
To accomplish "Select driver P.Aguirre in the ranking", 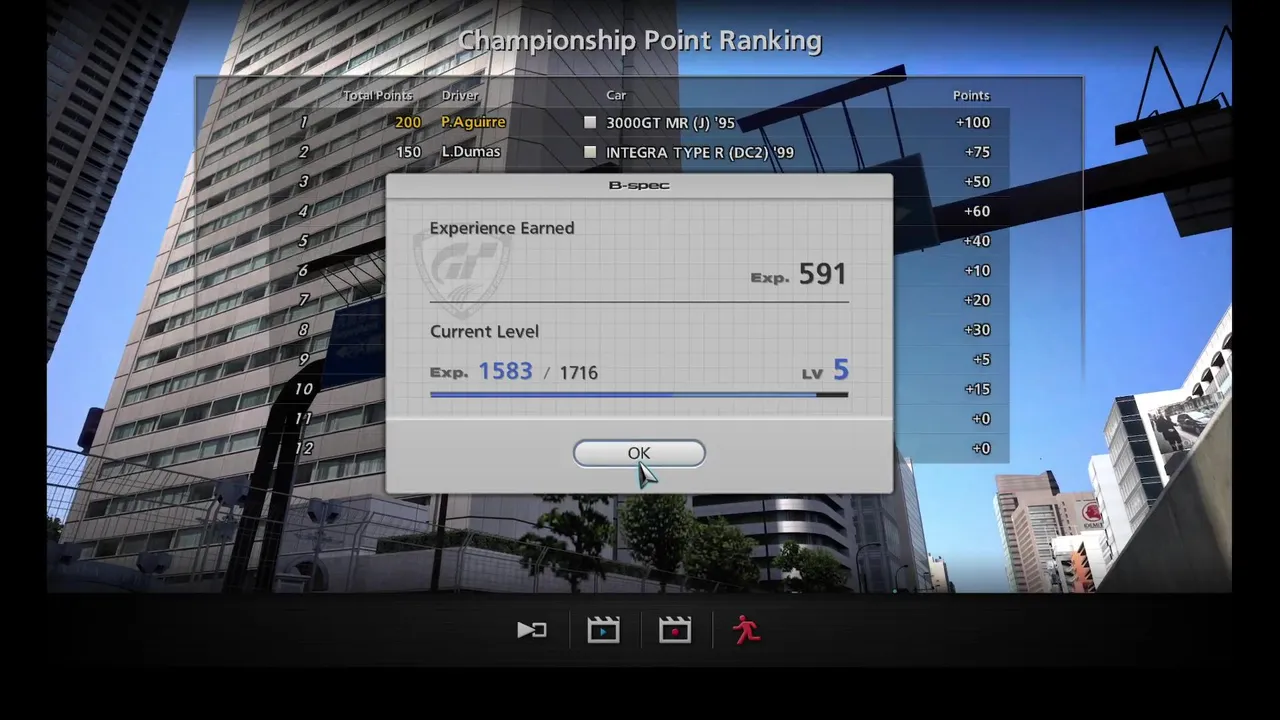I will [473, 122].
